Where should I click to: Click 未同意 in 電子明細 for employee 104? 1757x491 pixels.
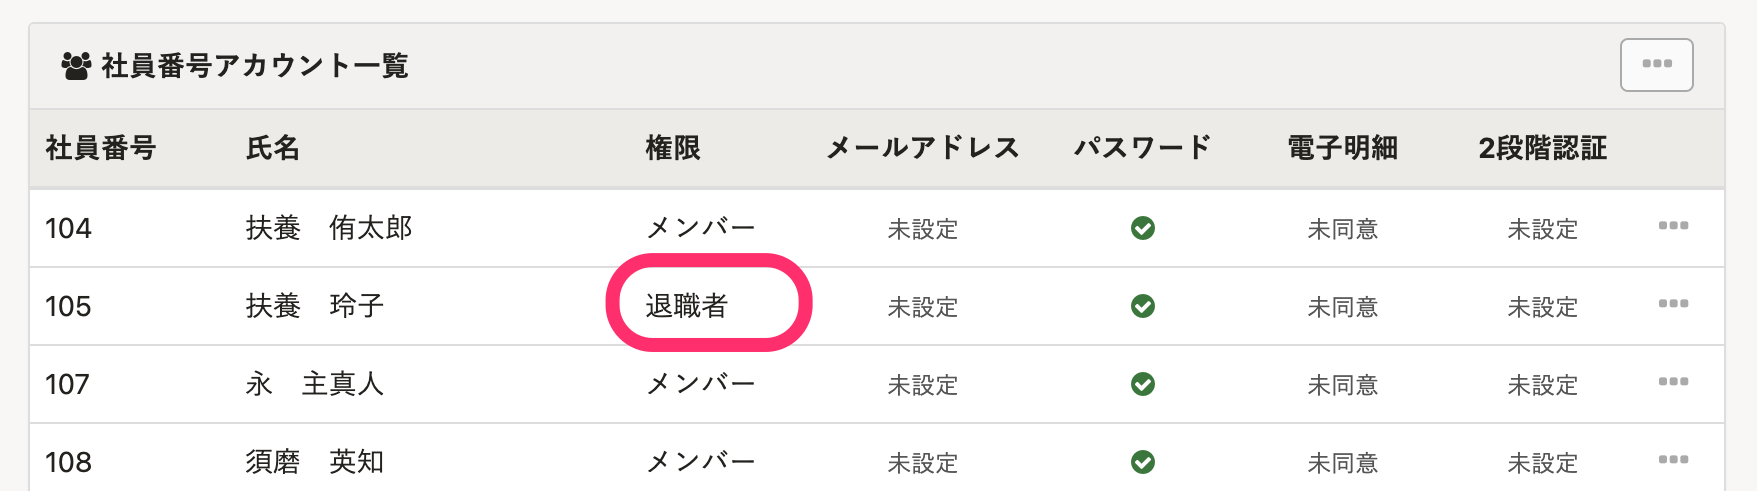[x=1343, y=229]
